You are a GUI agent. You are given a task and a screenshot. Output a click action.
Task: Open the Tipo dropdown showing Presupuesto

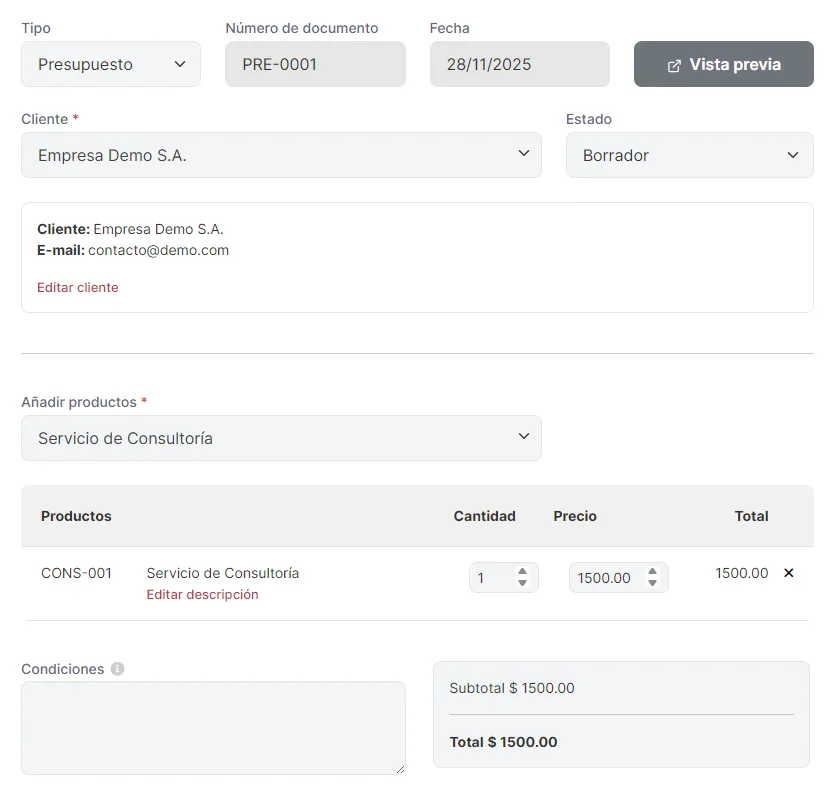click(110, 64)
